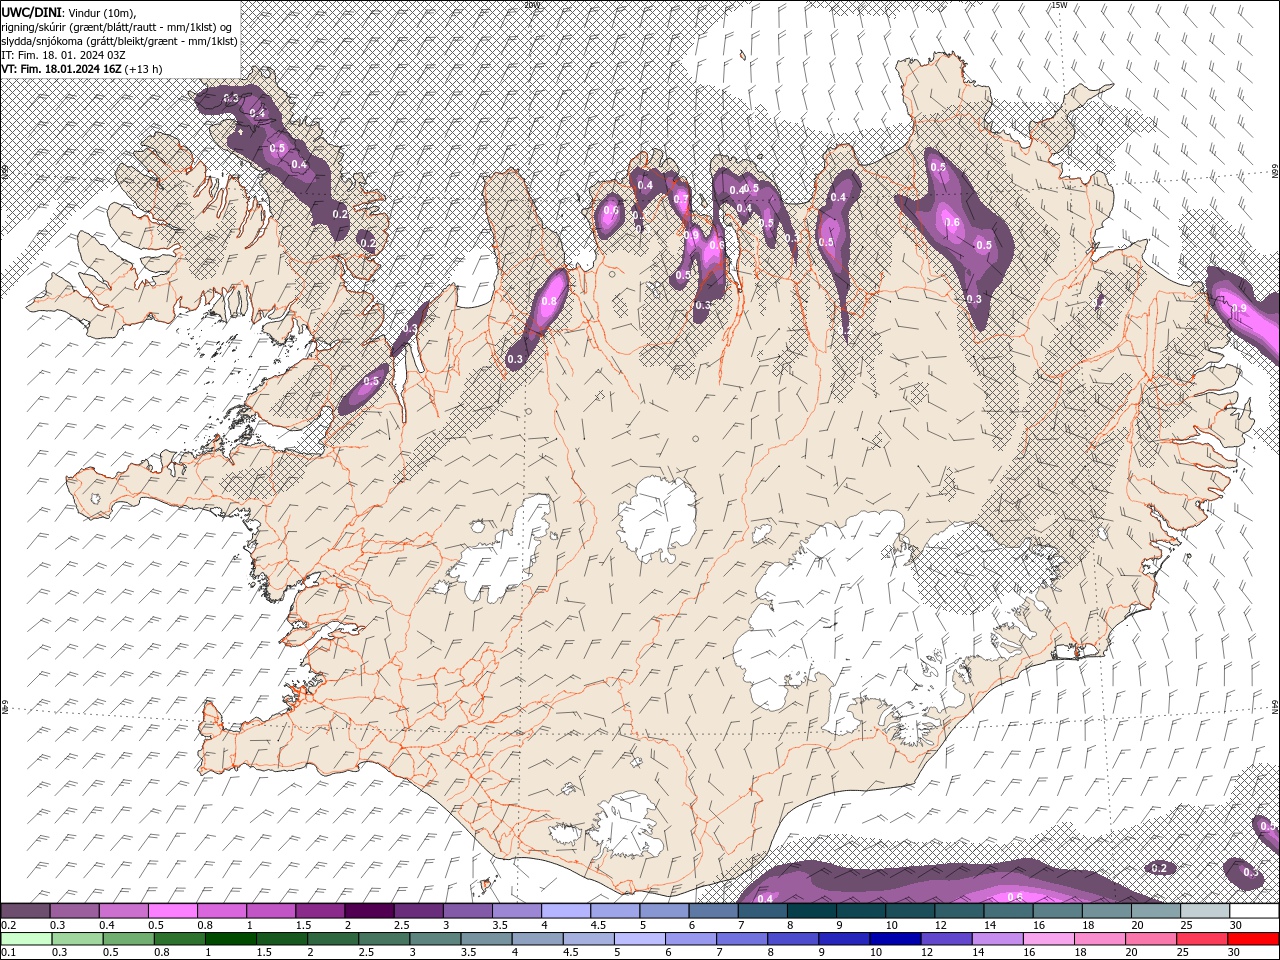This screenshot has height=960, width=1280.
Task: Click the dark mauve snow-scale swatch labeled 0.2
Action: [25, 911]
